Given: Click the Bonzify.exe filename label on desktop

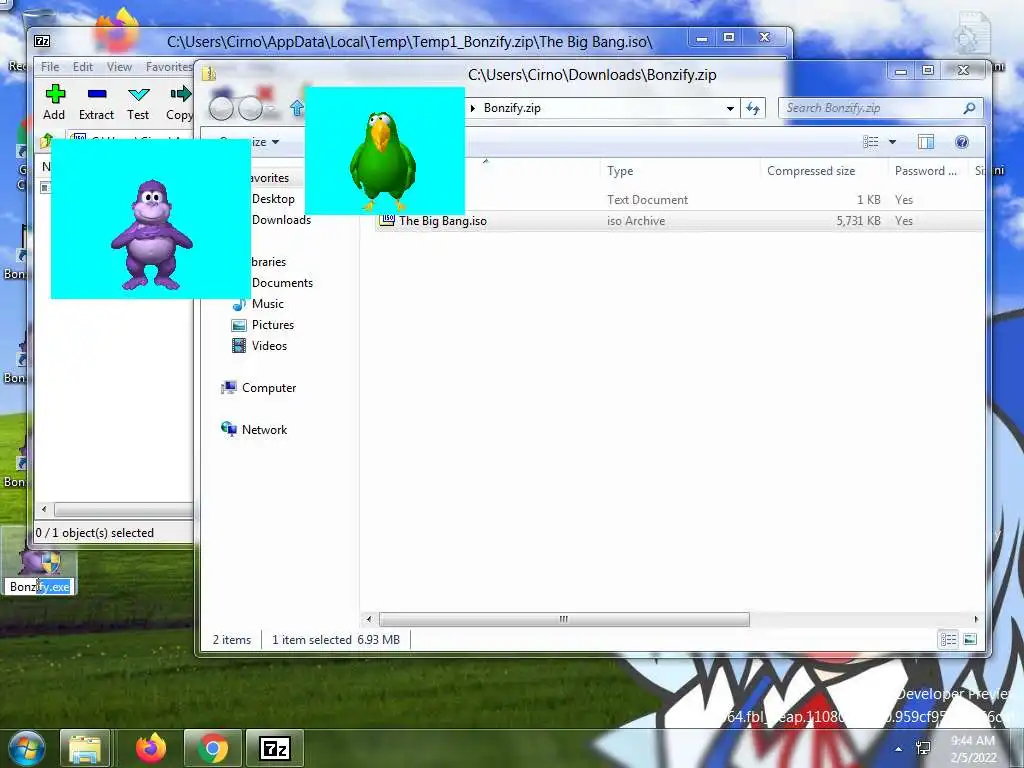Looking at the screenshot, I should point(39,587).
